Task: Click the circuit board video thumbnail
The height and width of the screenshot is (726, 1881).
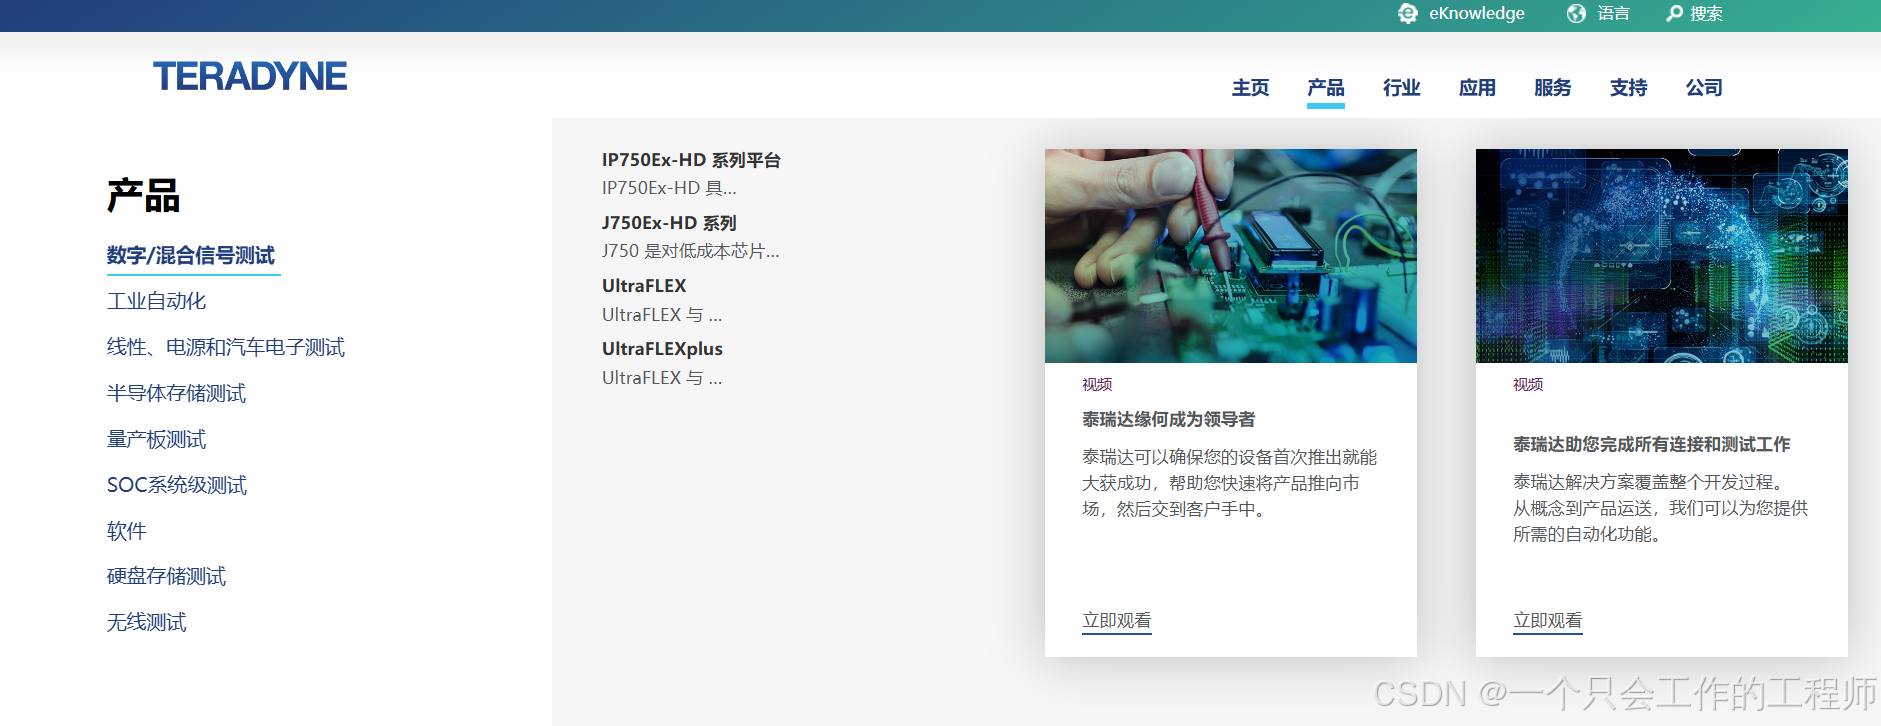Action: tap(1231, 256)
